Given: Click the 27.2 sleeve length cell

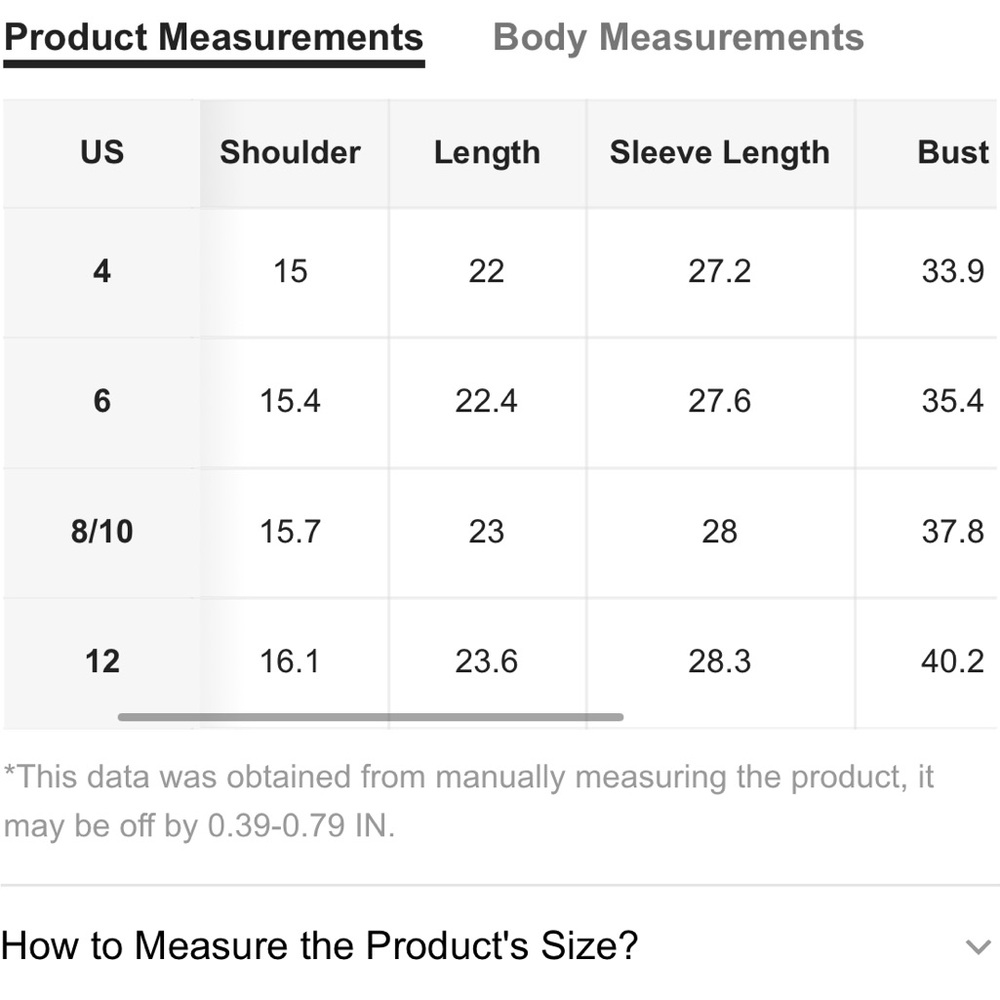Looking at the screenshot, I should pos(719,271).
